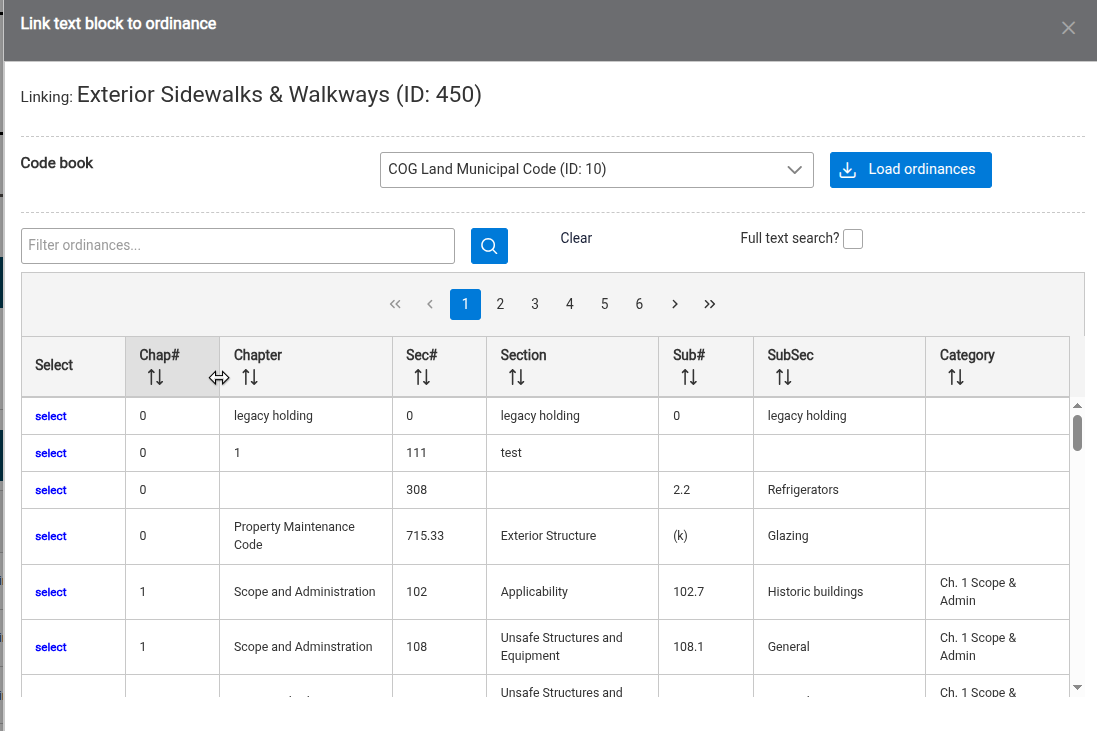Click the Select column header
Screen dimensions: 1097x731
click(73, 366)
